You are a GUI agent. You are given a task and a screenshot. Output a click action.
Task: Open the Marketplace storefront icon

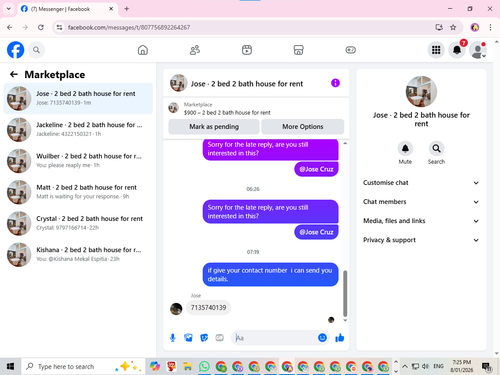coord(298,50)
